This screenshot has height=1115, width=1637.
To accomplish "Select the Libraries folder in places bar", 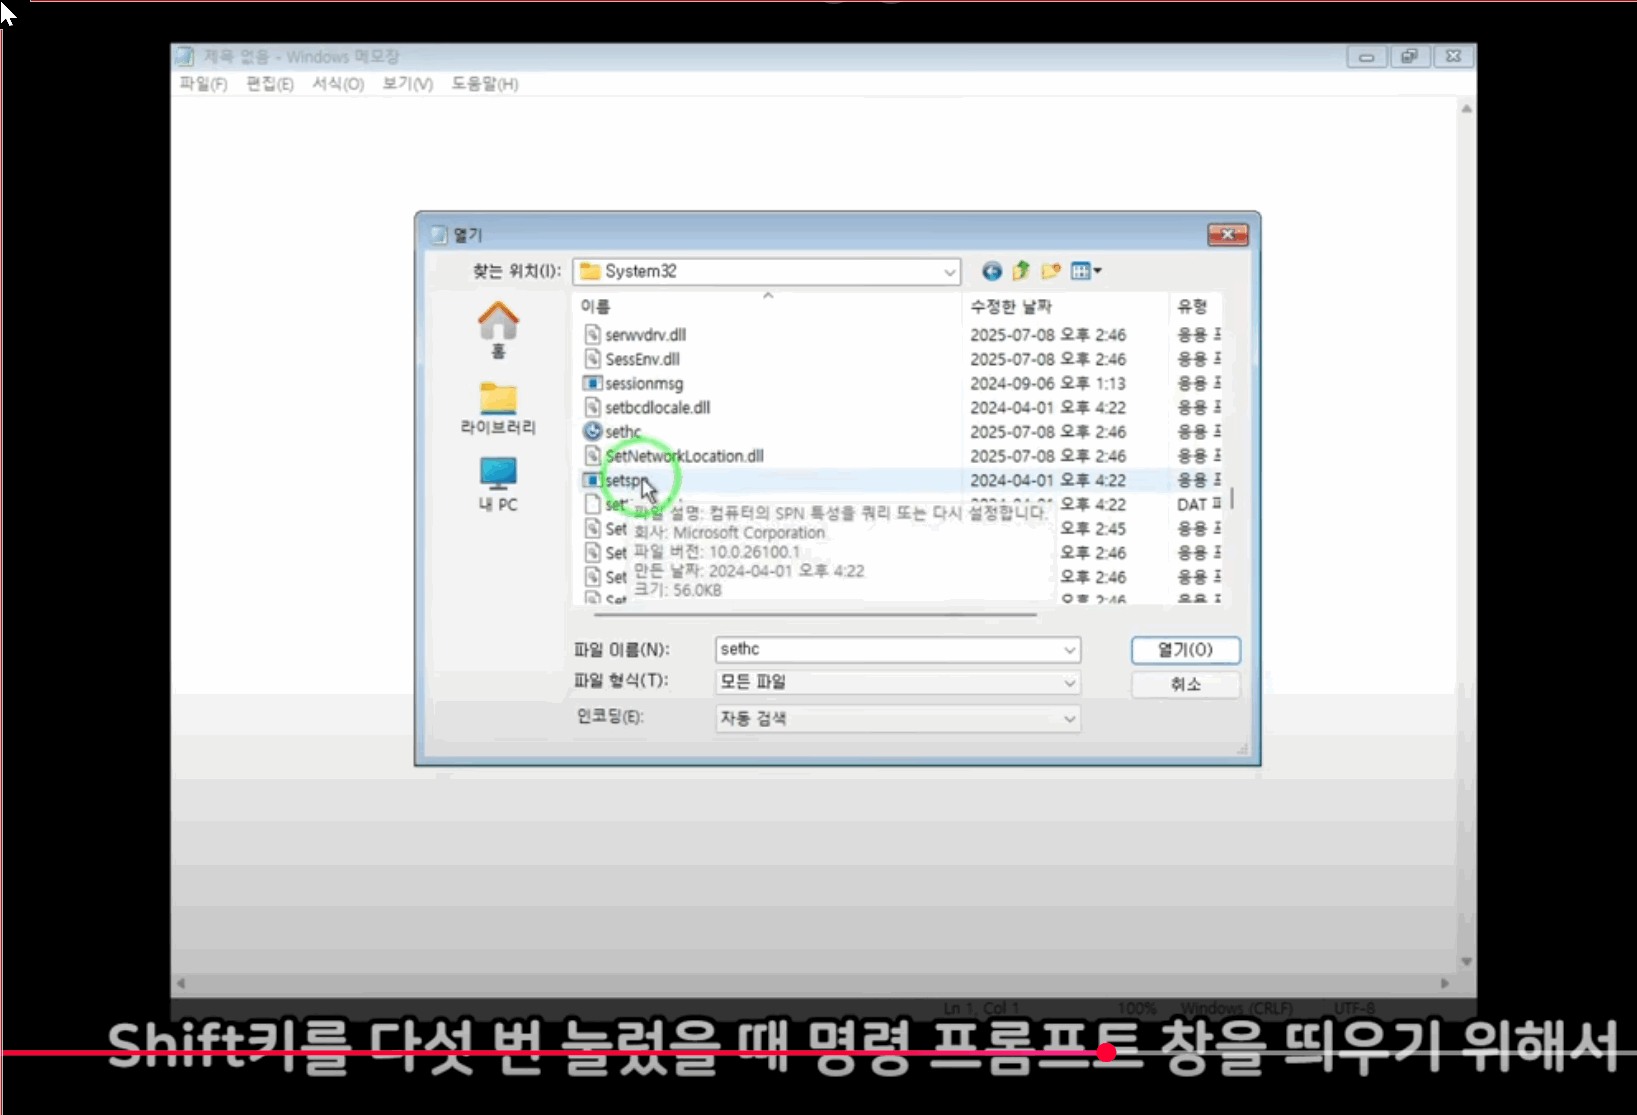I will 498,408.
